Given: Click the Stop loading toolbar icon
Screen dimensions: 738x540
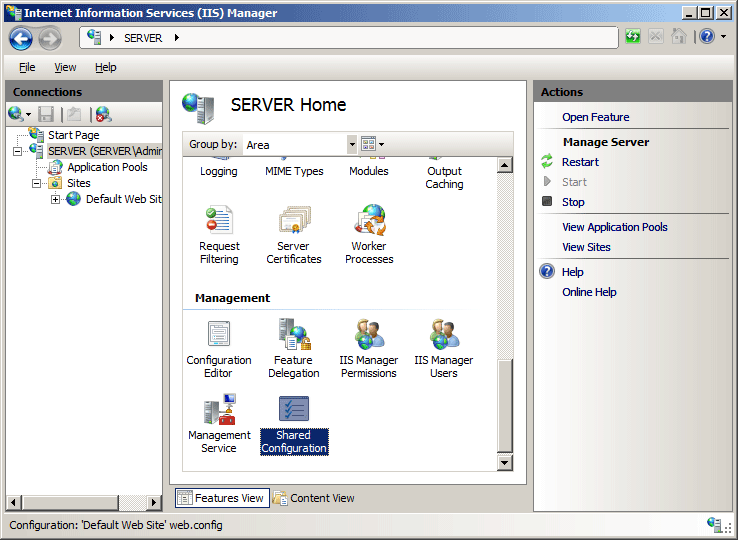Looking at the screenshot, I should pyautogui.click(x=656, y=36).
